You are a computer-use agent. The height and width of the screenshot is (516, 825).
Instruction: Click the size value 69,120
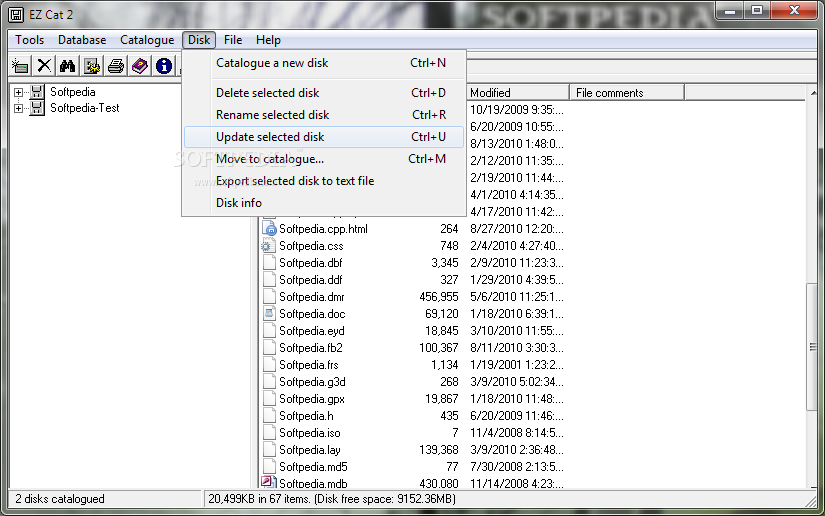(441, 314)
